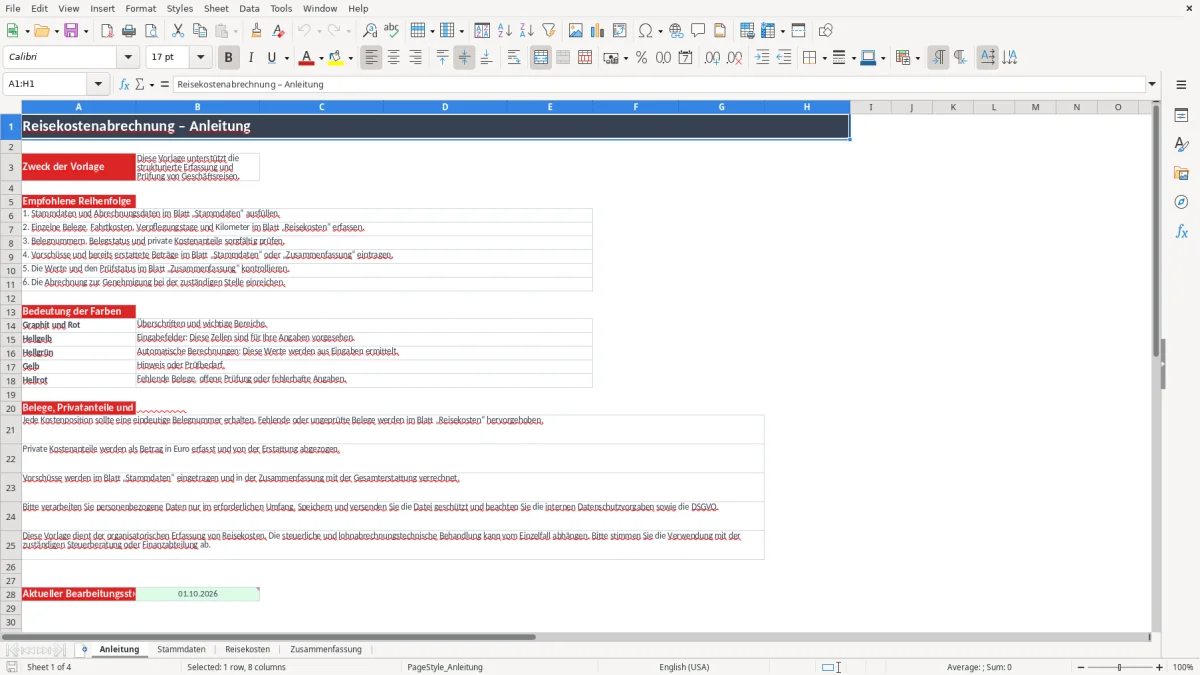This screenshot has width=1200, height=675.
Task: Select column D header
Action: point(445,107)
